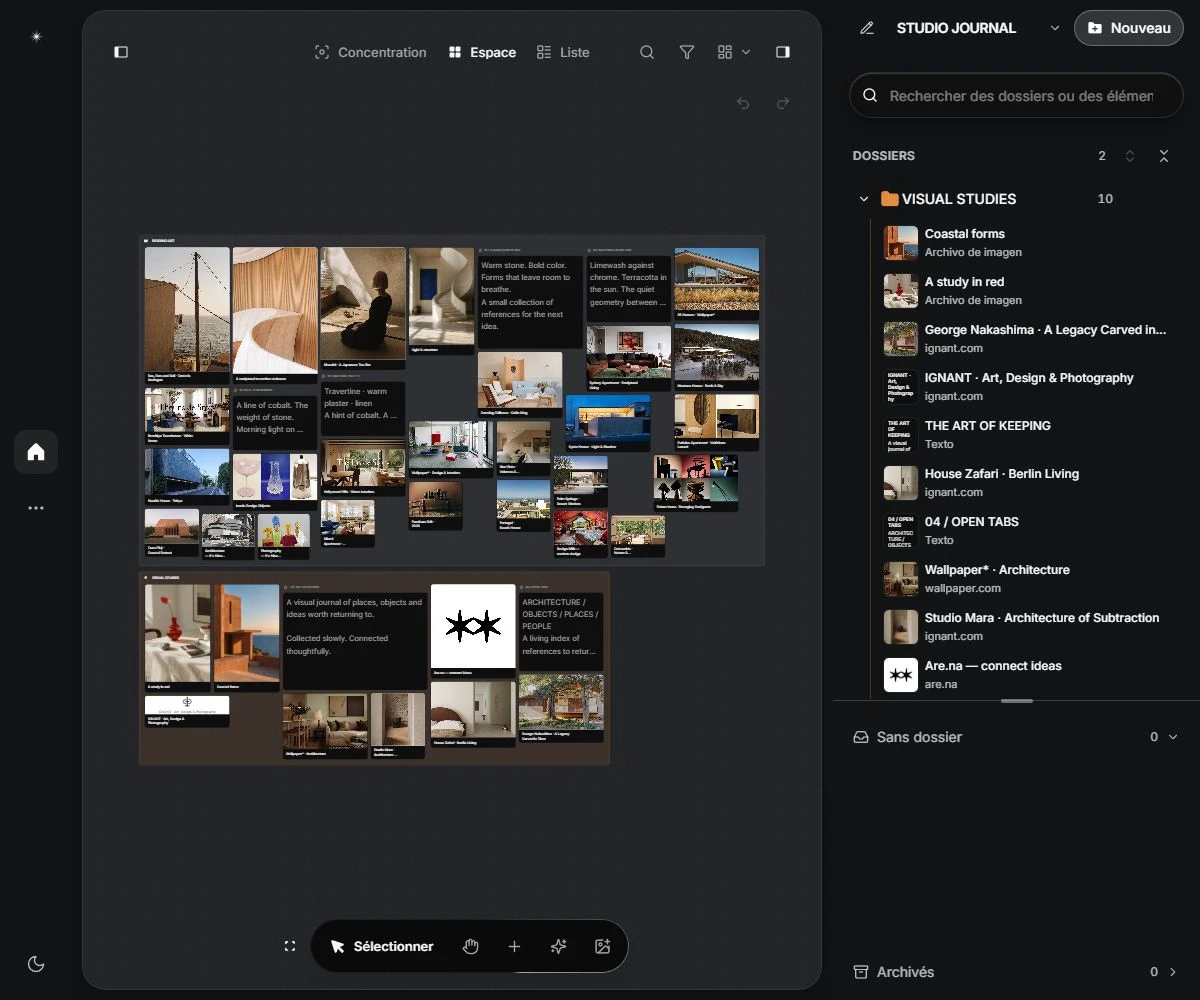This screenshot has width=1200, height=1000.
Task: Switch to the Concentration view tab
Action: (x=370, y=52)
